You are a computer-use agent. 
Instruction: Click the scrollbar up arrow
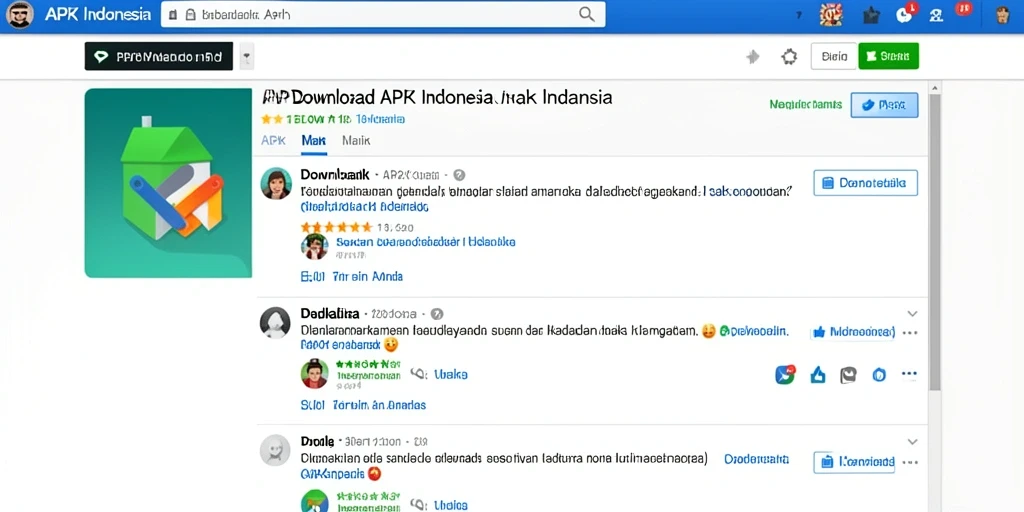(x=935, y=87)
